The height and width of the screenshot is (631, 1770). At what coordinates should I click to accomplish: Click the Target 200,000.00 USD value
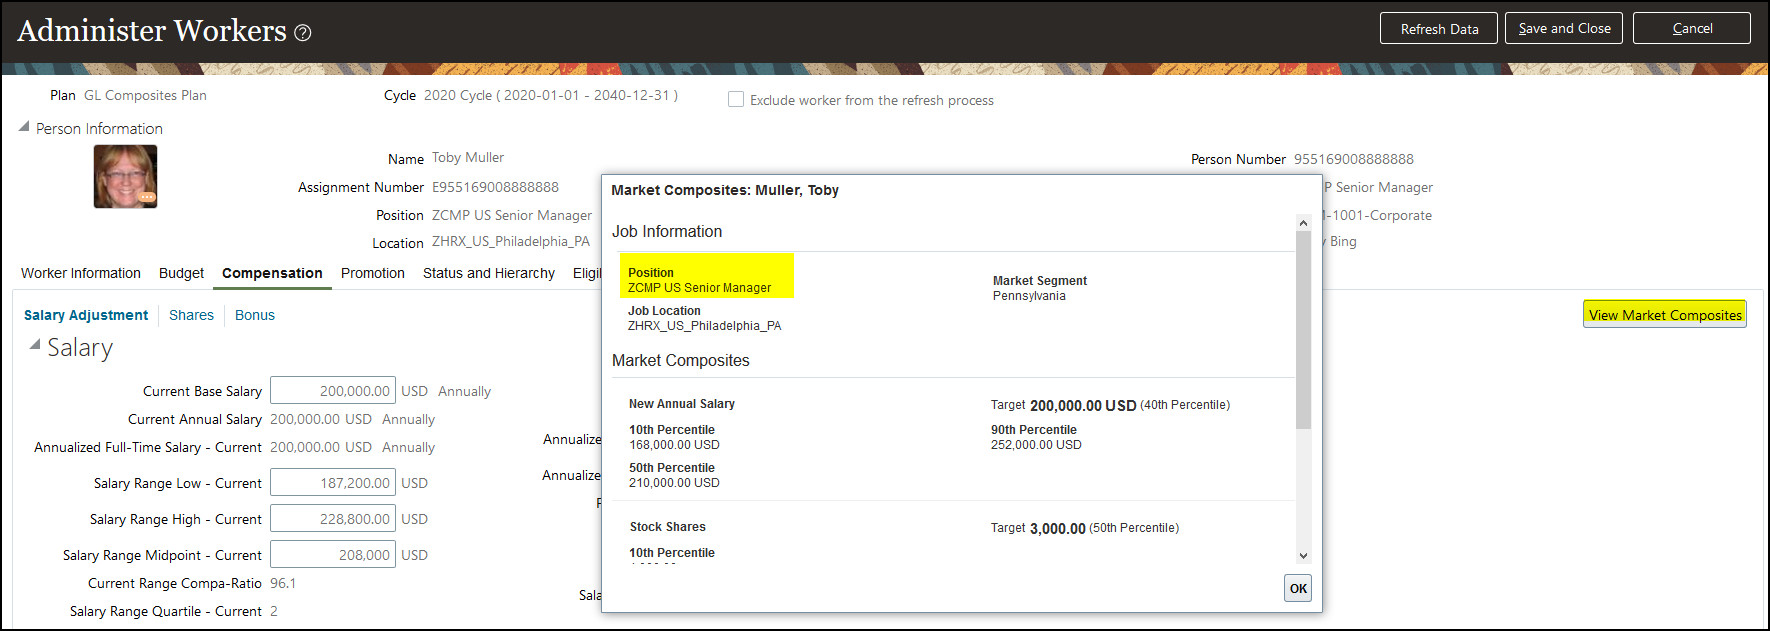tap(1083, 405)
